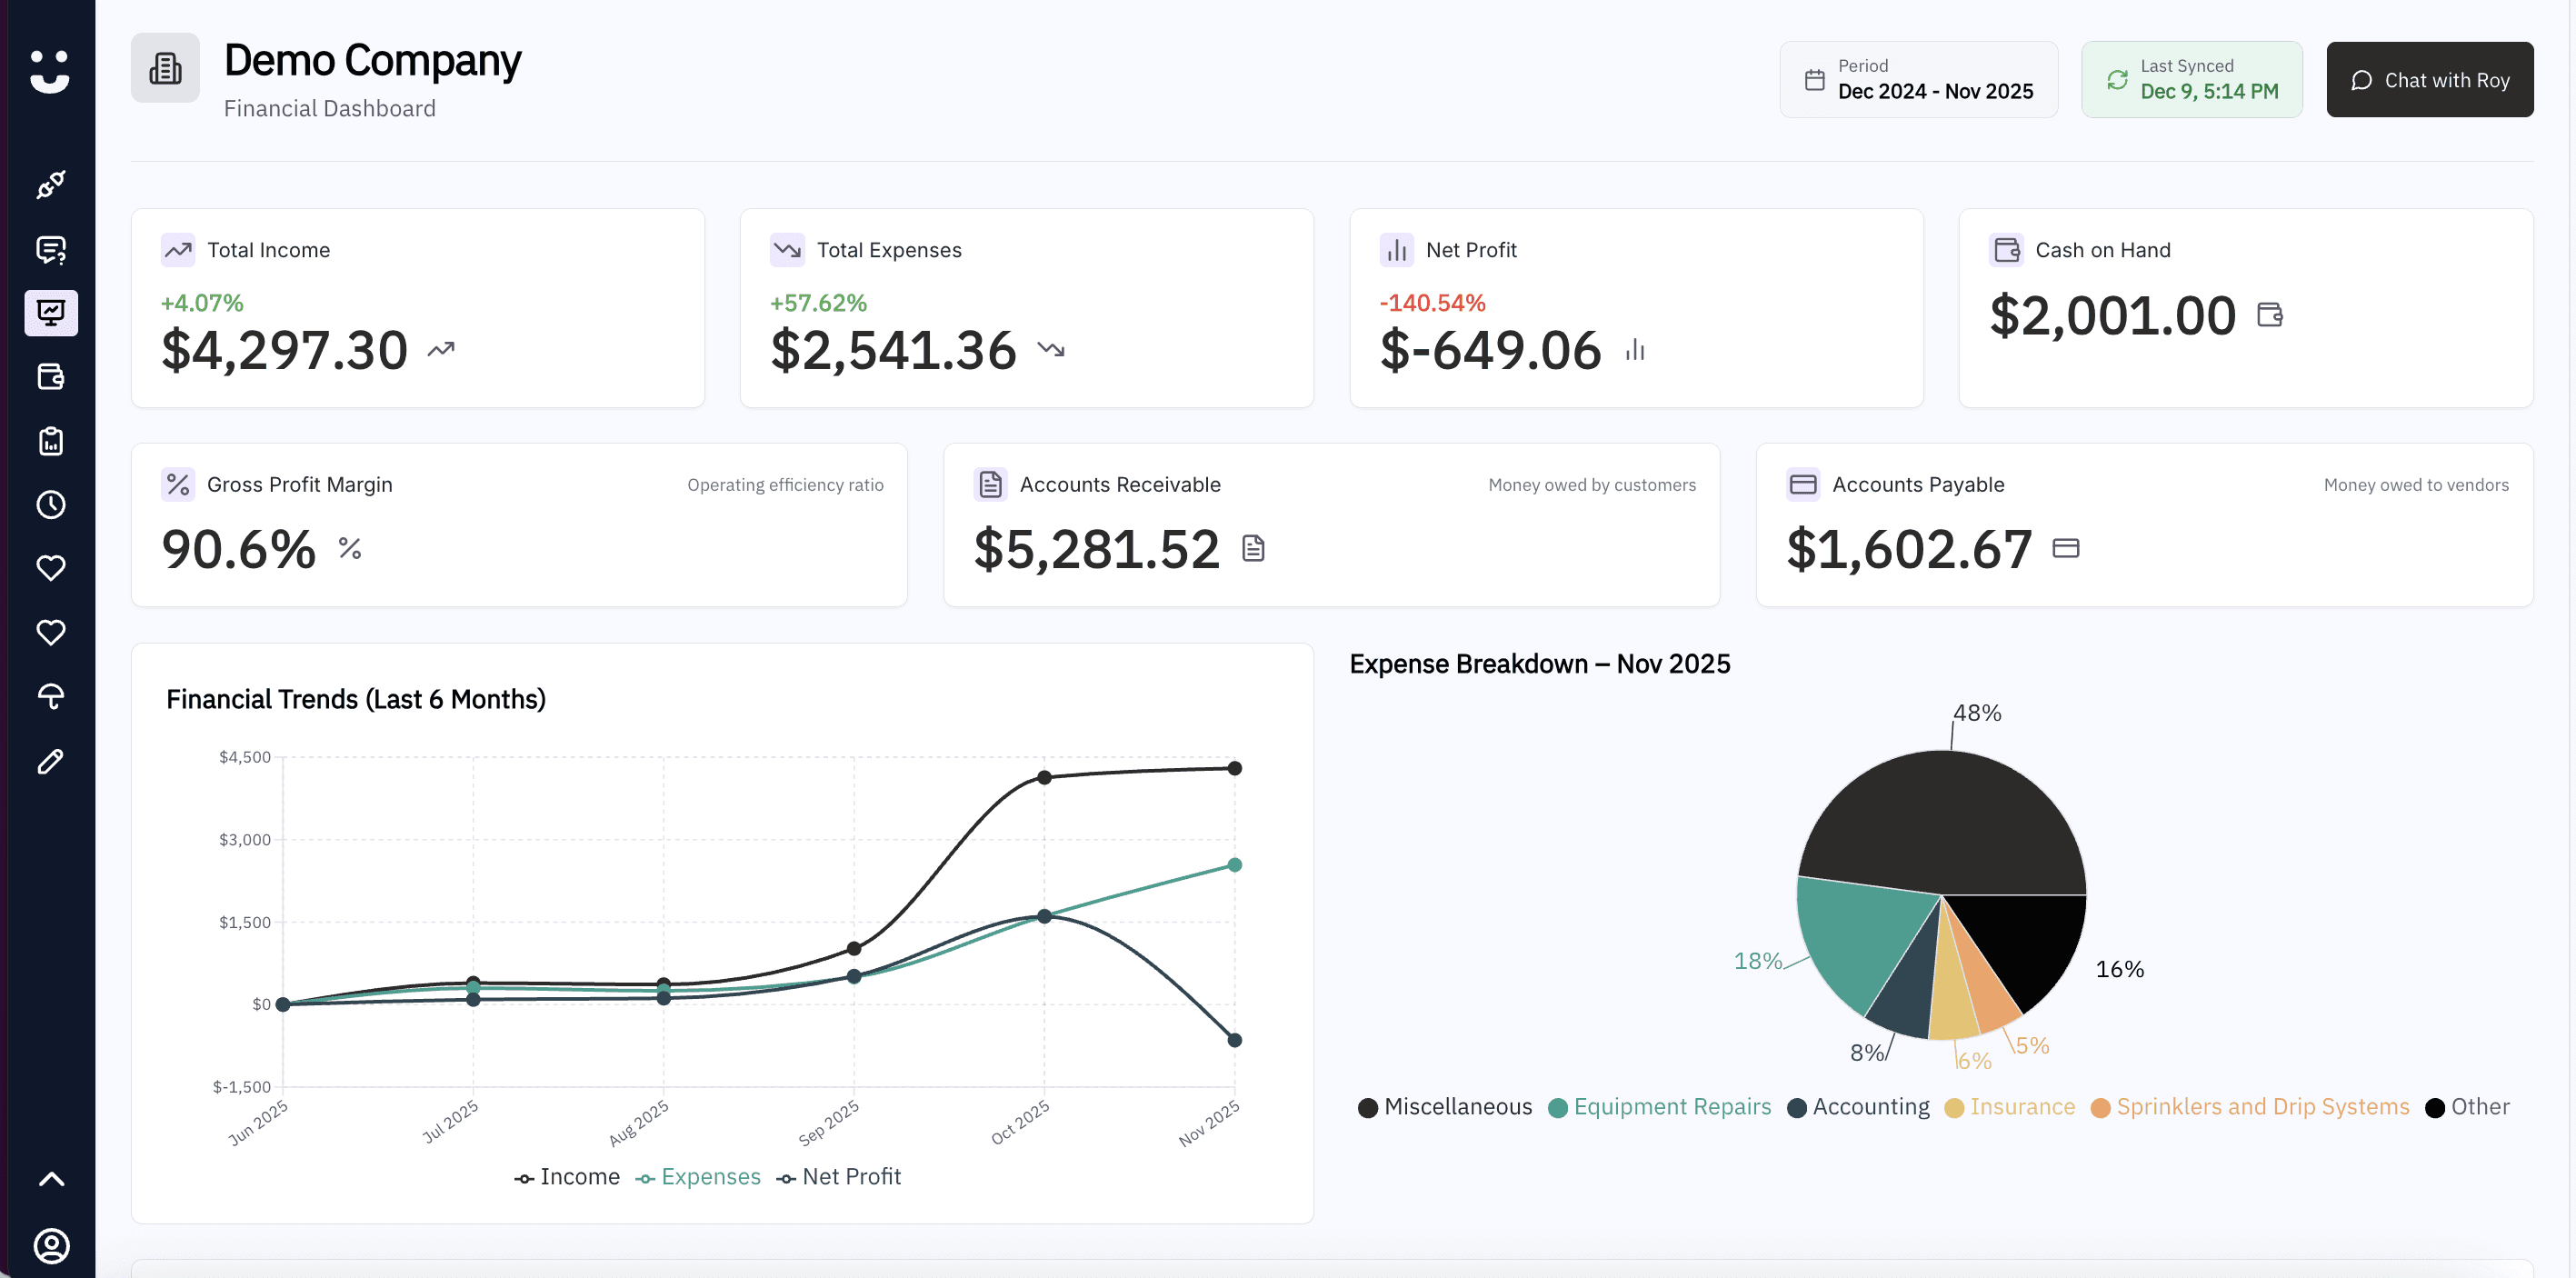This screenshot has width=2576, height=1278.
Task: Select the pencil edit icon in sidebar
Action: coord(51,761)
